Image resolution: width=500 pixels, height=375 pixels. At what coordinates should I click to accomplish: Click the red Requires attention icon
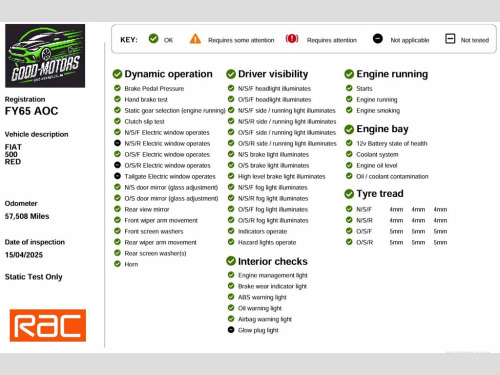[292, 39]
